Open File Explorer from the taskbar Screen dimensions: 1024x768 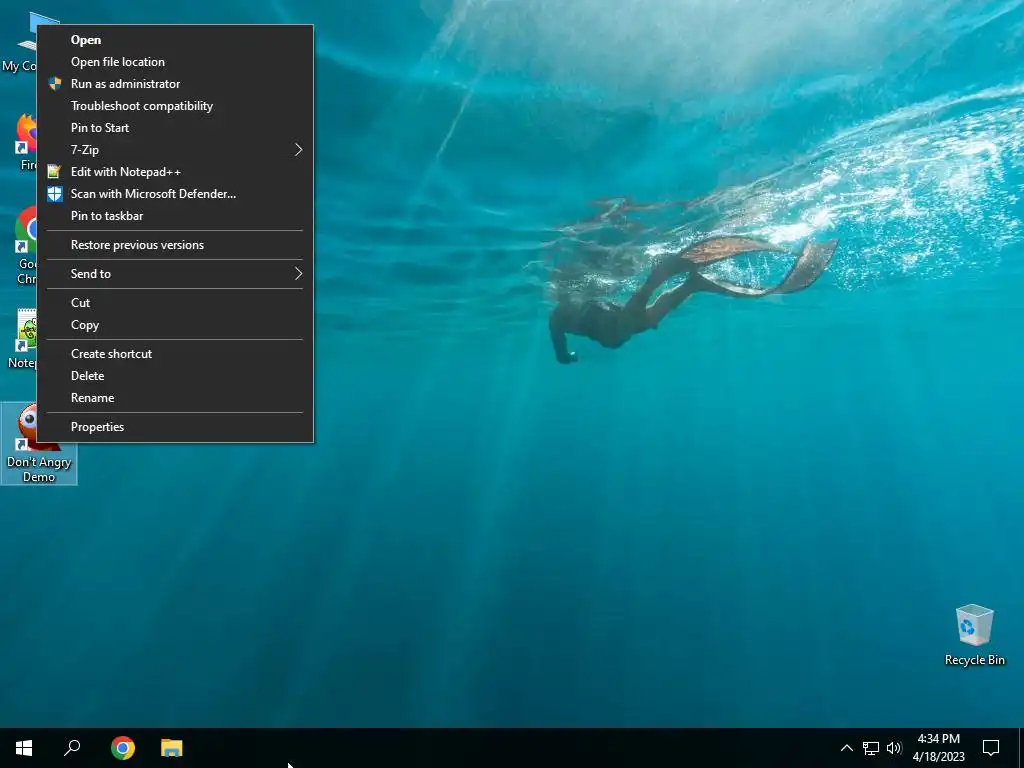point(172,748)
